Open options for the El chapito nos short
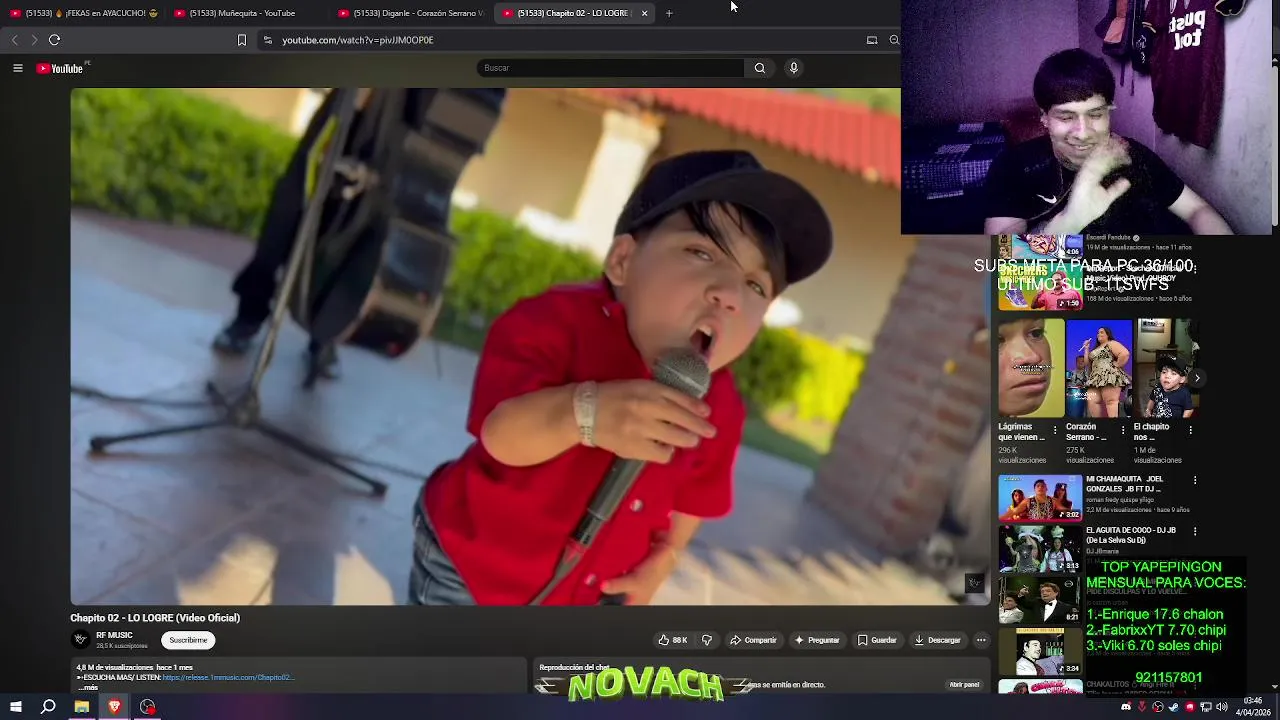Viewport: 1280px width, 720px height. [x=1190, y=430]
